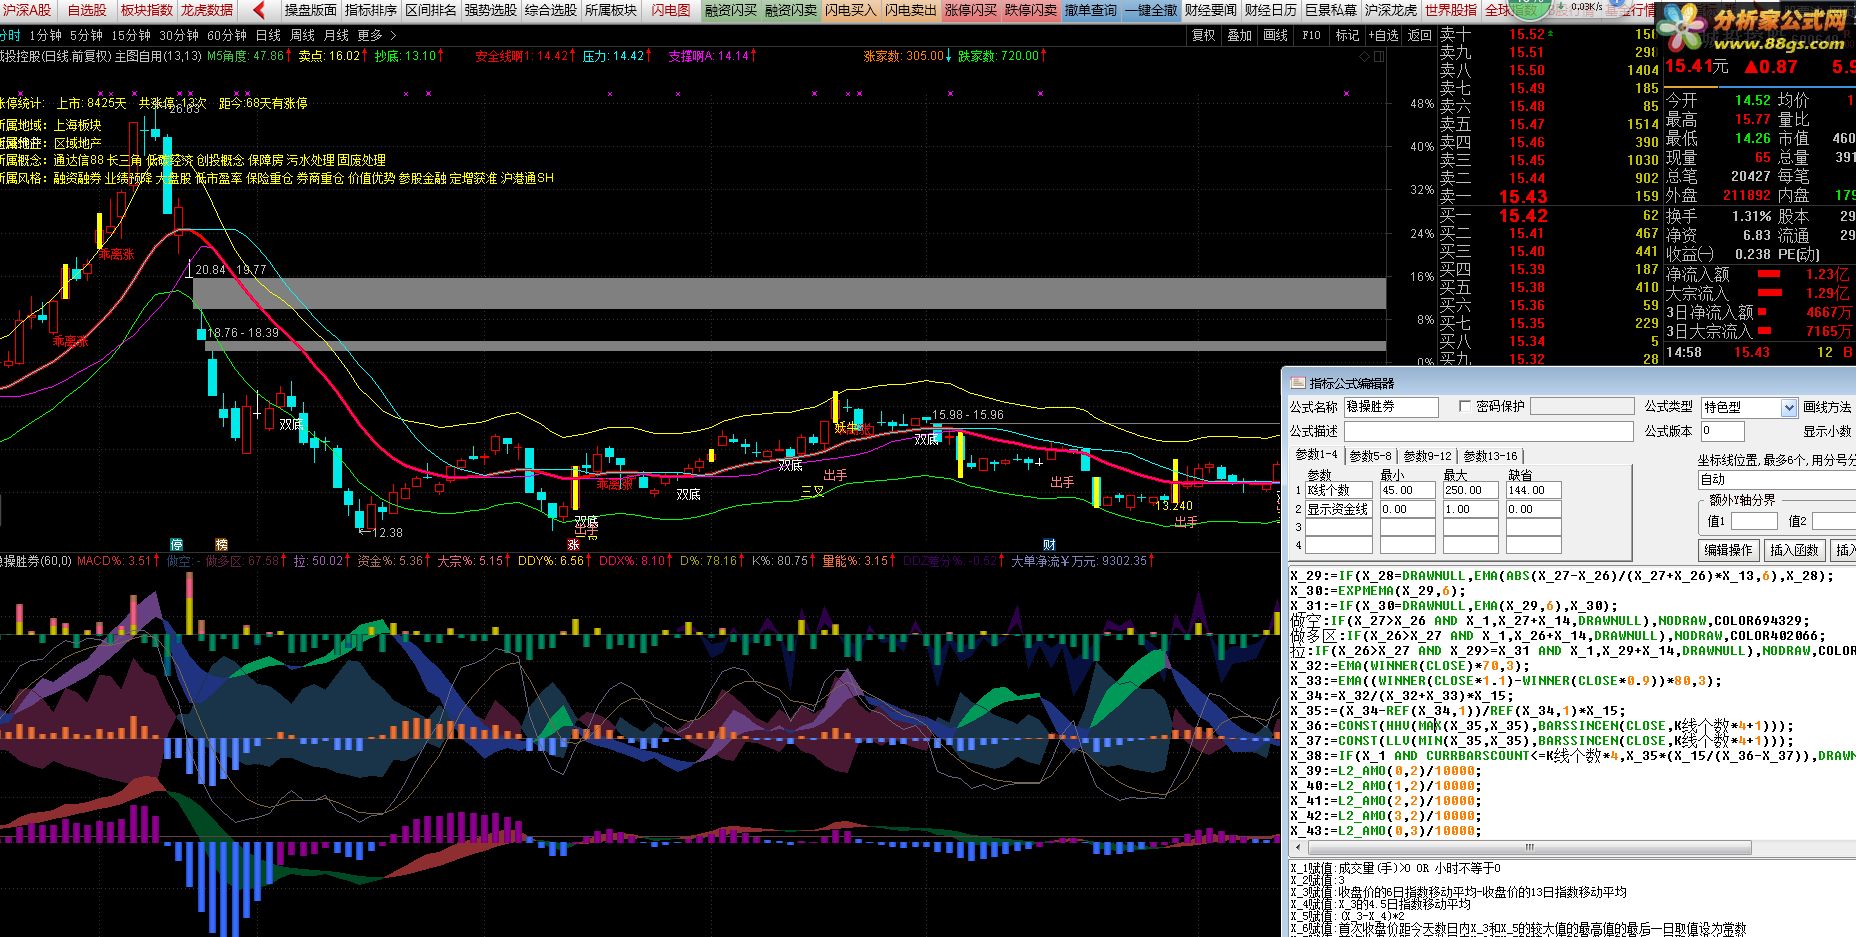Screen dimensions: 1856x937
Task: Open the 公式类型 dropdown
Action: click(1789, 407)
